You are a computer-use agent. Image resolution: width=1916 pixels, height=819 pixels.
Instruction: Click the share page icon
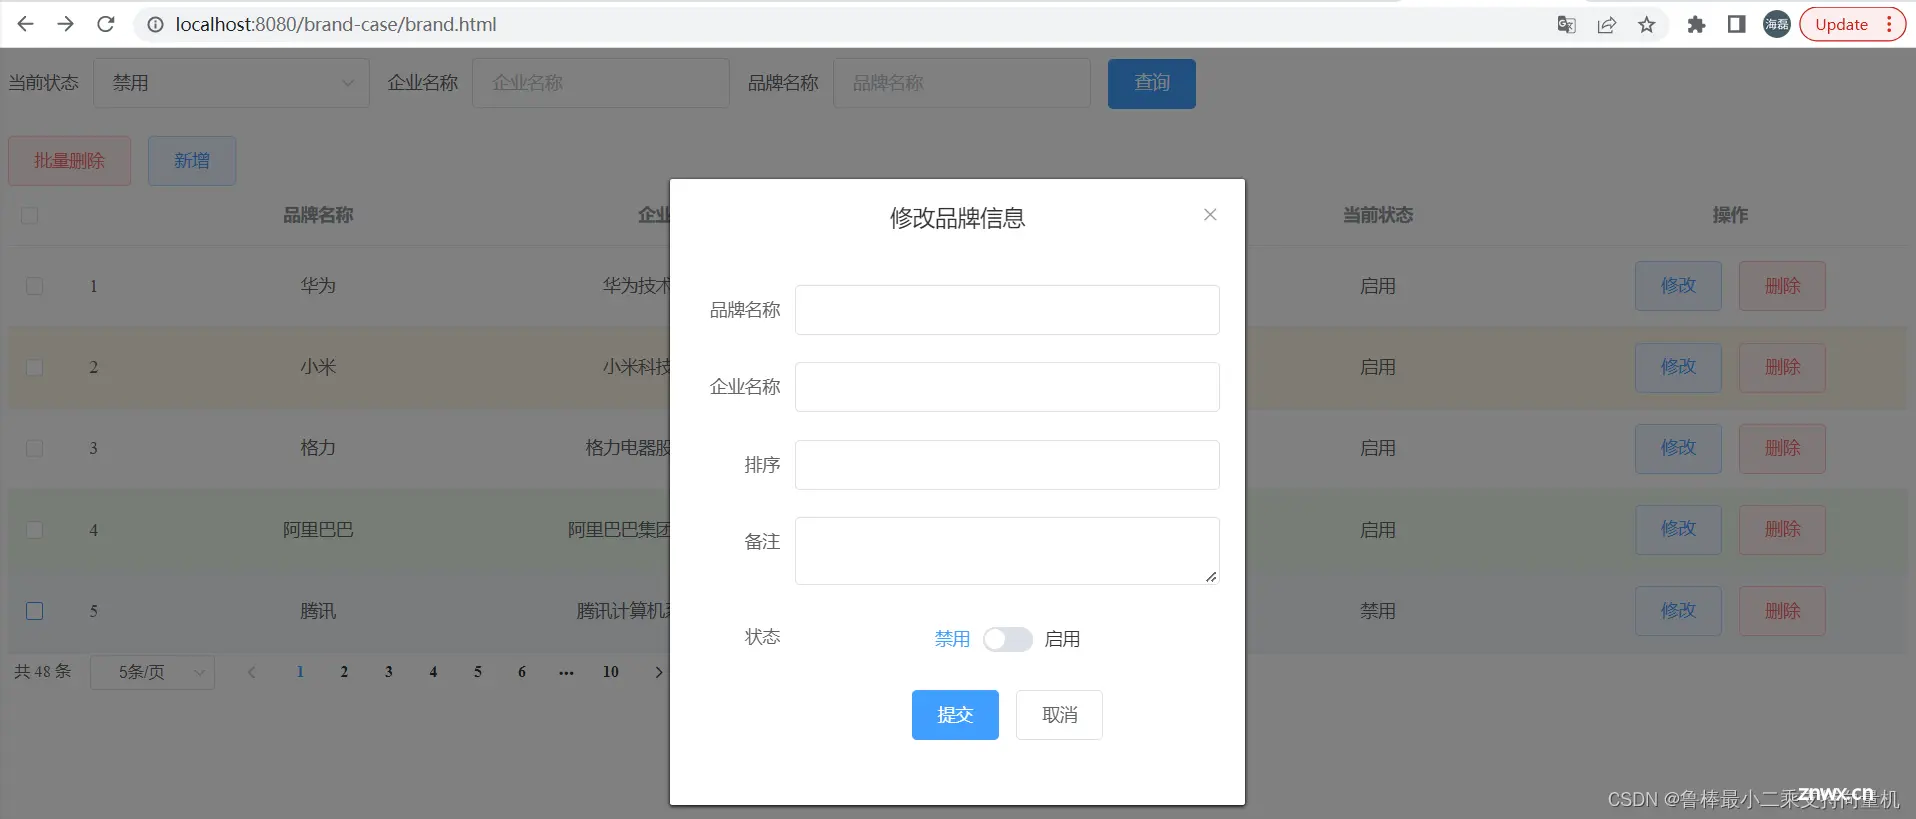(x=1607, y=25)
